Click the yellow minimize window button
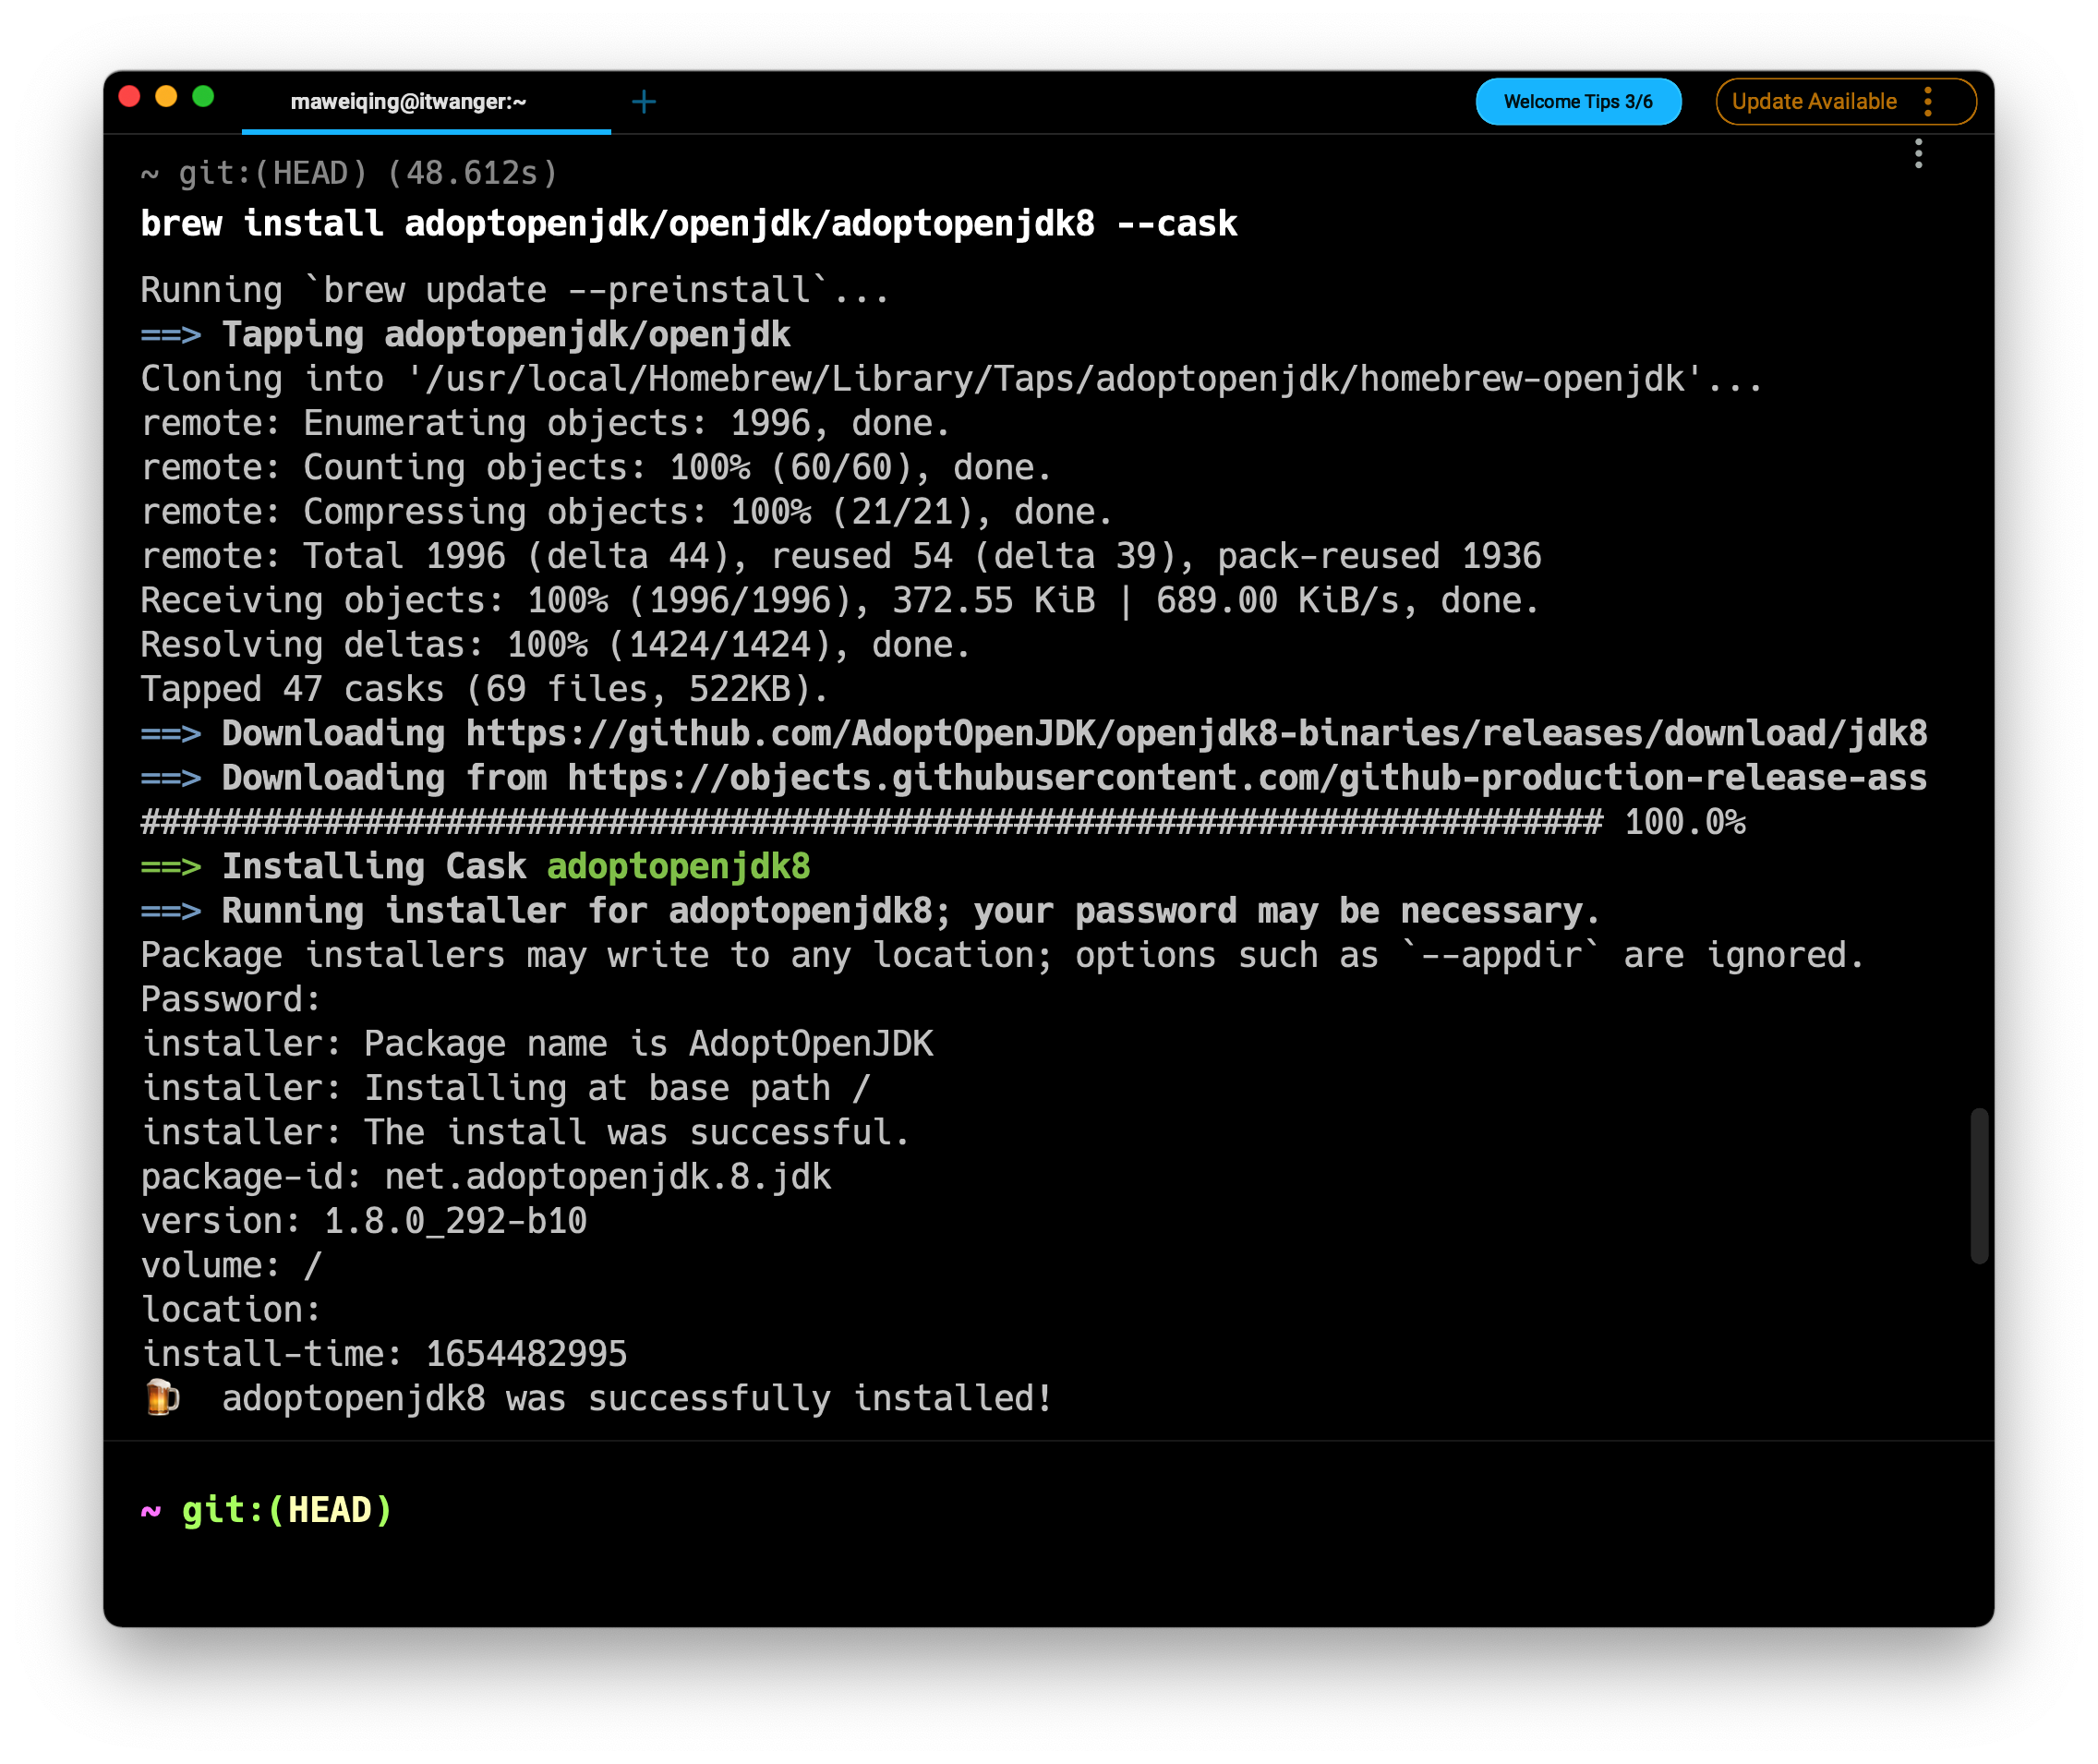This screenshot has height=1764, width=2098. [166, 97]
